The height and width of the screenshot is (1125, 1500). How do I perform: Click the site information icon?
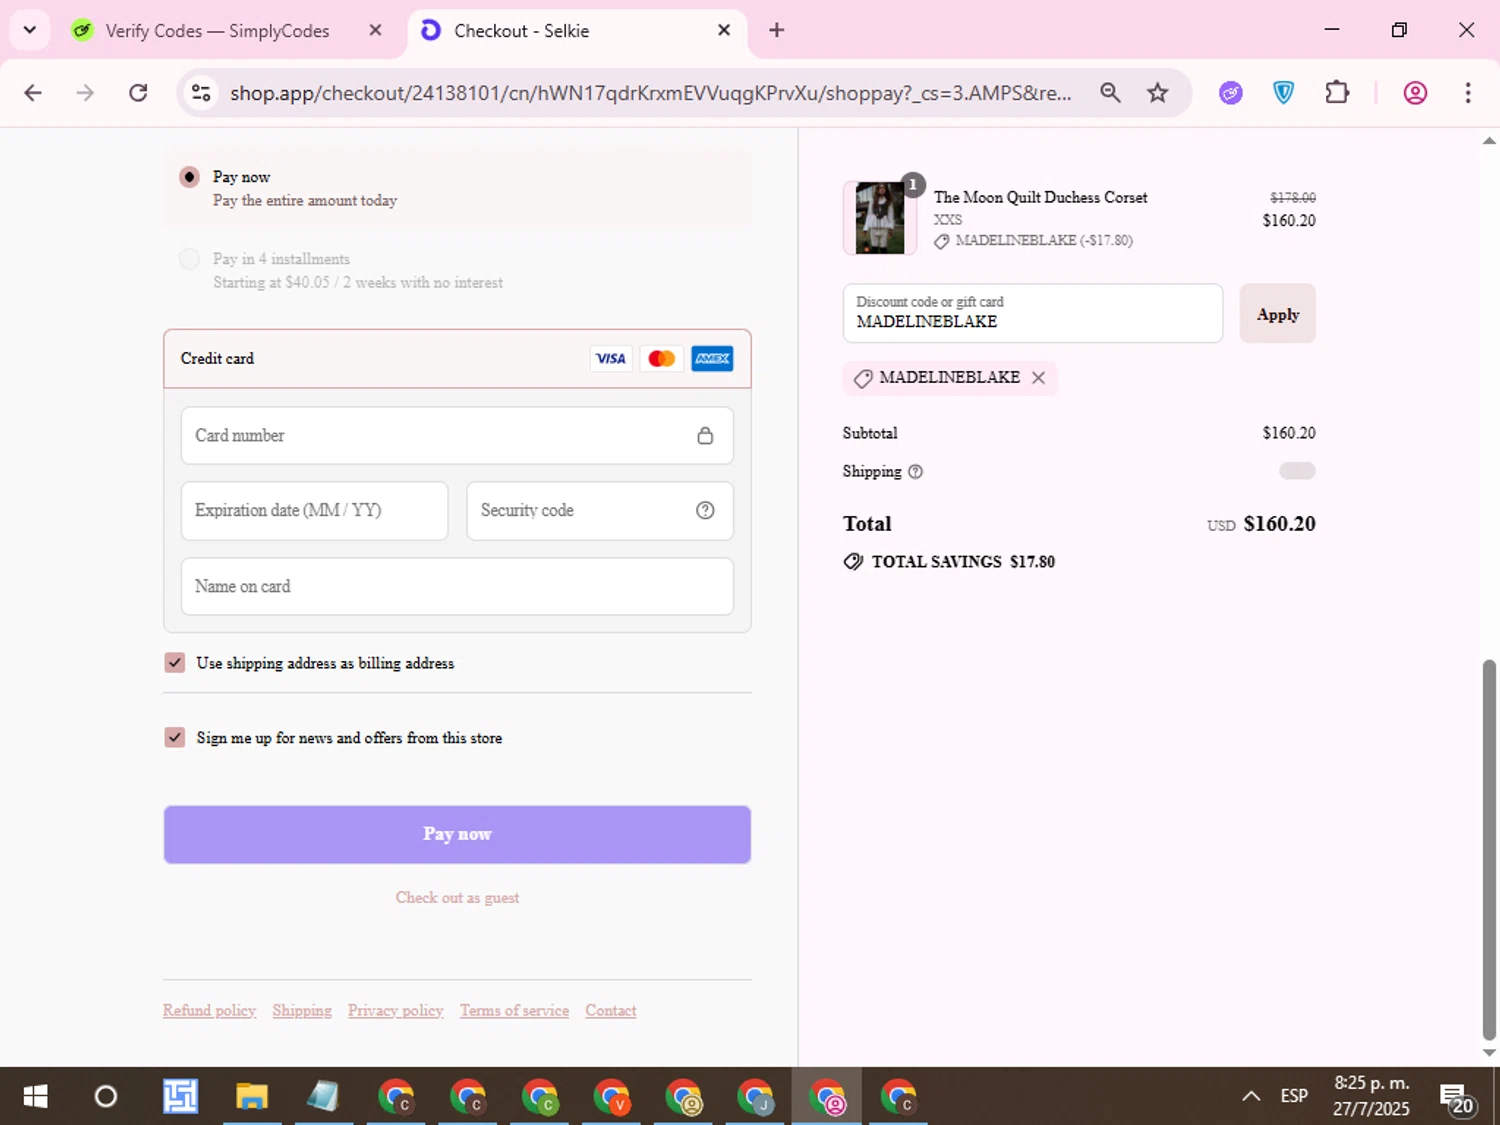point(201,93)
